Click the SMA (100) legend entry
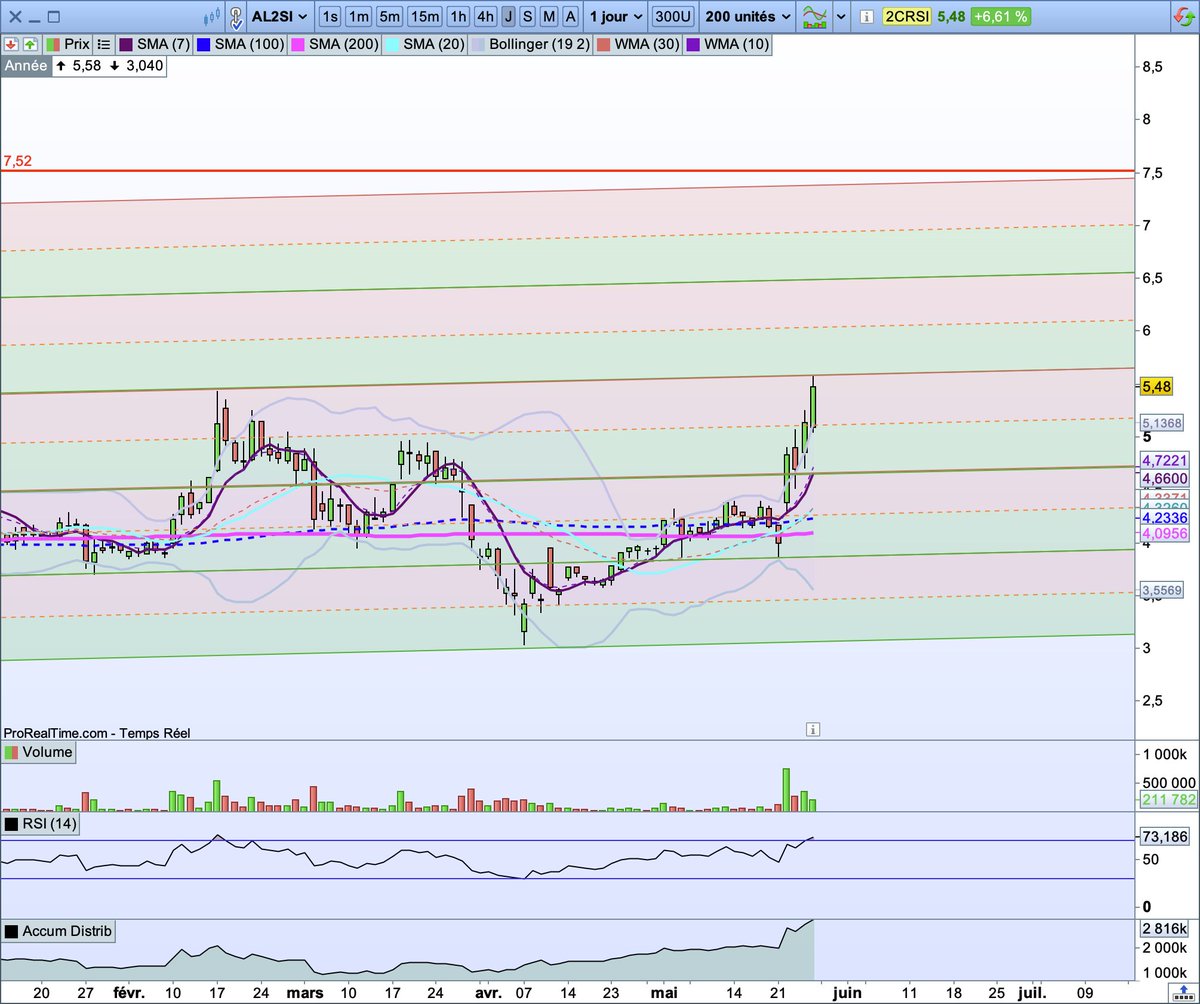The width and height of the screenshot is (1200, 1004). click(x=239, y=45)
